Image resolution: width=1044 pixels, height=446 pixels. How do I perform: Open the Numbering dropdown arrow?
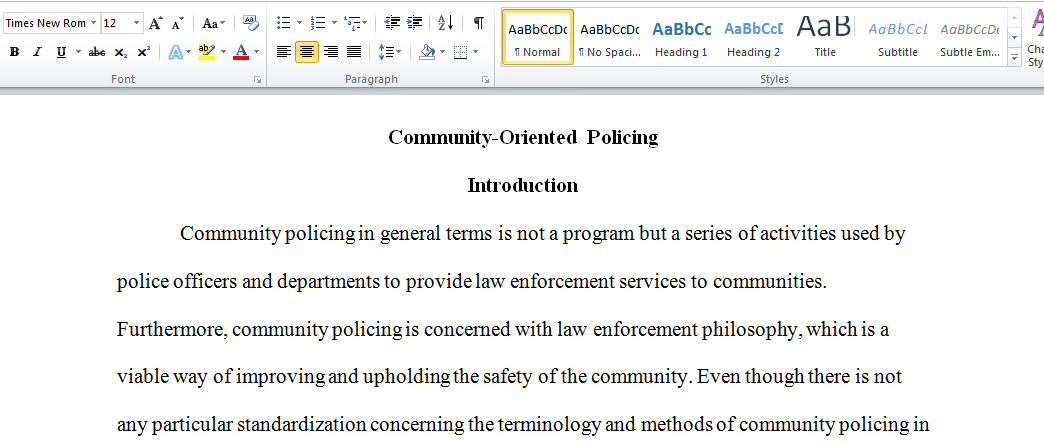334,23
